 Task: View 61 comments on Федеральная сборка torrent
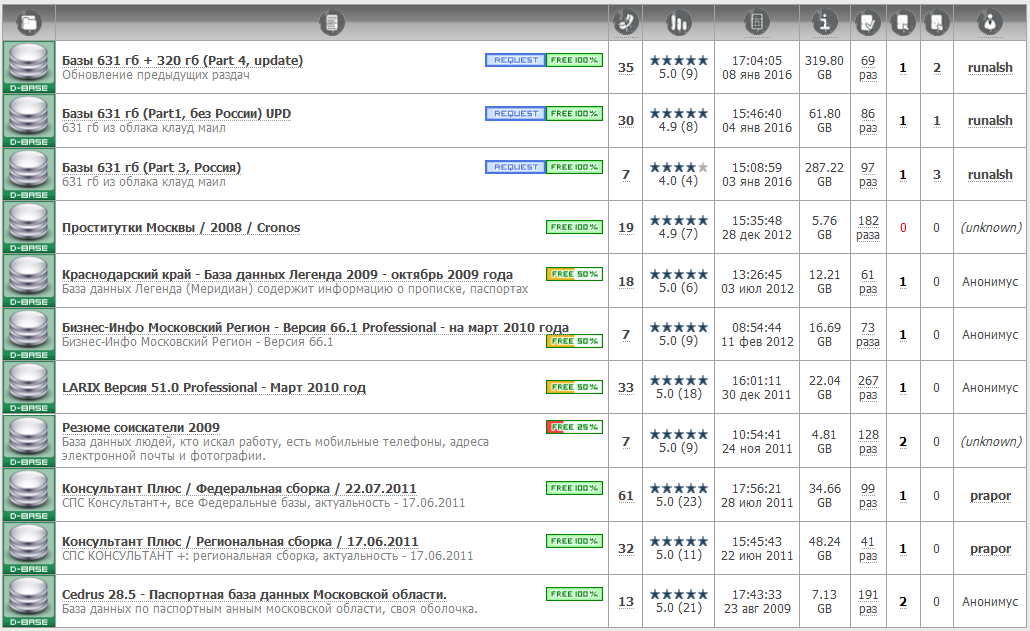(625, 496)
